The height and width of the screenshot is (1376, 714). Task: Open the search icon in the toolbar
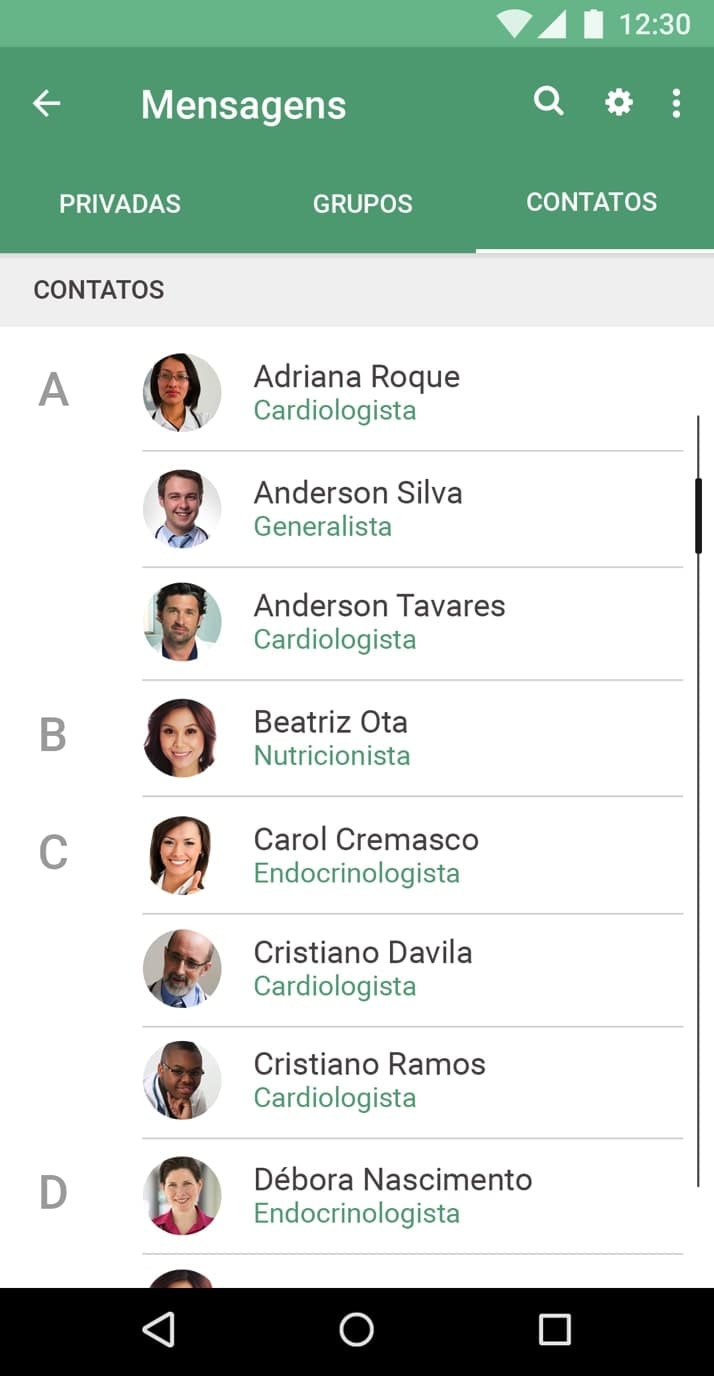pyautogui.click(x=548, y=102)
